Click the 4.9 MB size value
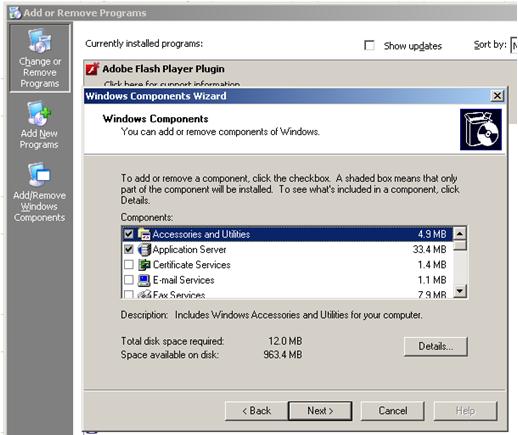The width and height of the screenshot is (518, 435). click(432, 234)
